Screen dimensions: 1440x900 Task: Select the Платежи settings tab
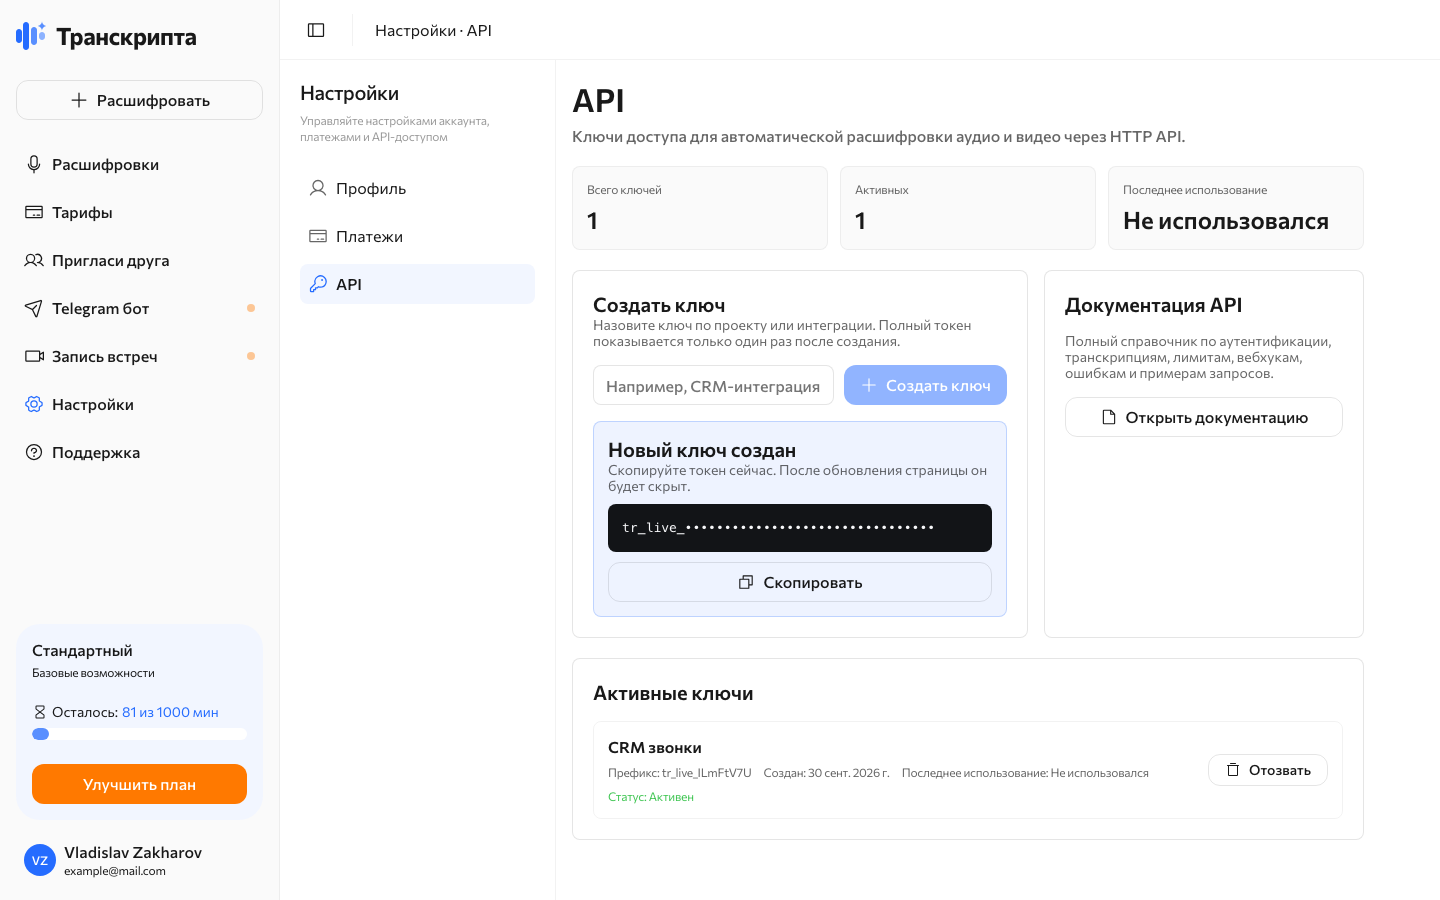click(x=417, y=236)
